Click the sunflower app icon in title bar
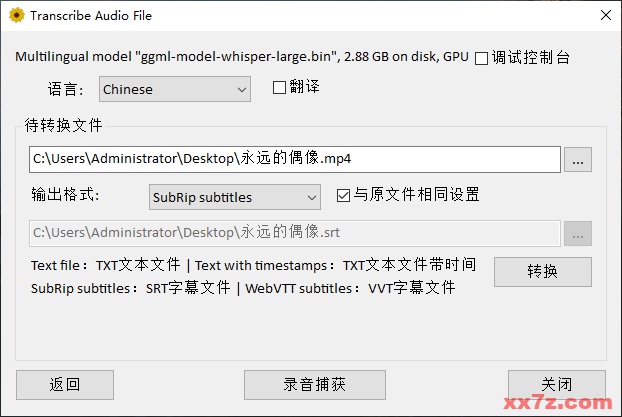622x417 pixels. tap(15, 16)
